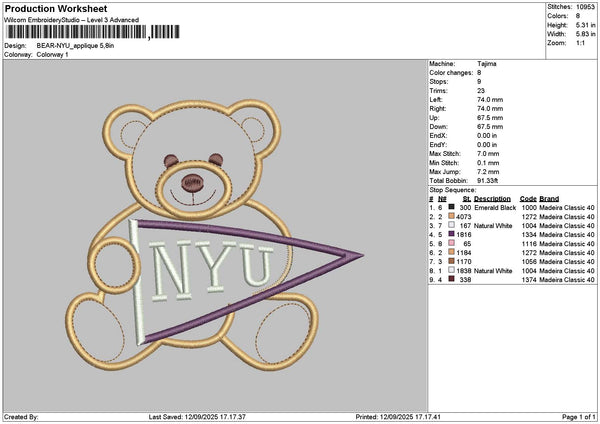Click the barcode under the worksheet title
Screen dimensions: 600x424
click(93, 32)
